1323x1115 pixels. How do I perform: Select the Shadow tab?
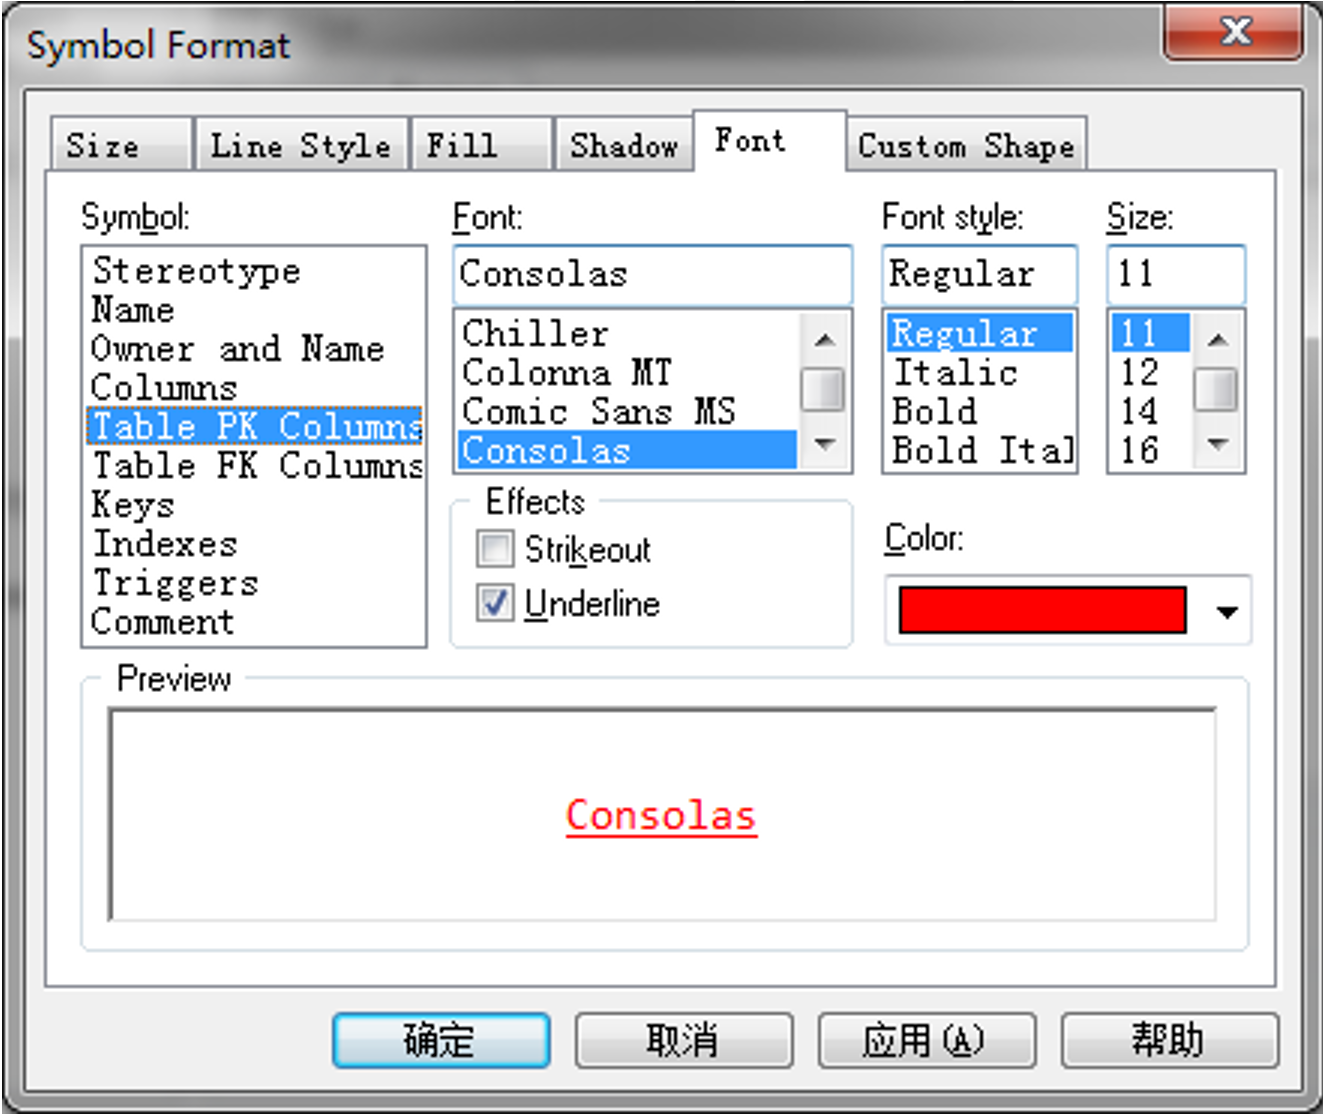click(x=624, y=145)
